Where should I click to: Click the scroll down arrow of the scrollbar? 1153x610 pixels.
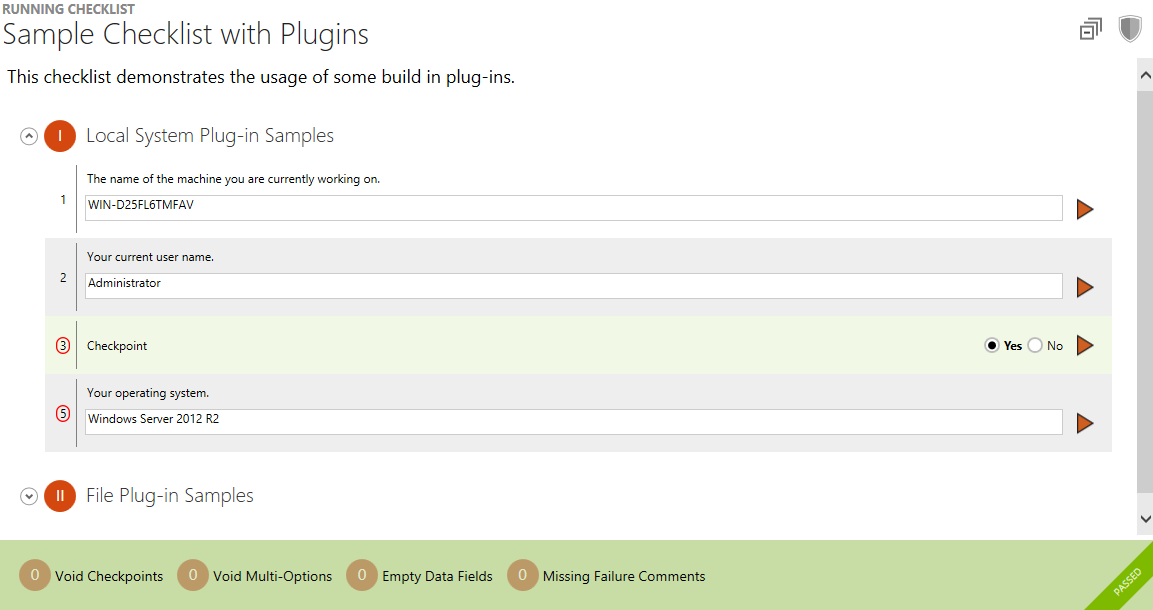pyautogui.click(x=1145, y=518)
